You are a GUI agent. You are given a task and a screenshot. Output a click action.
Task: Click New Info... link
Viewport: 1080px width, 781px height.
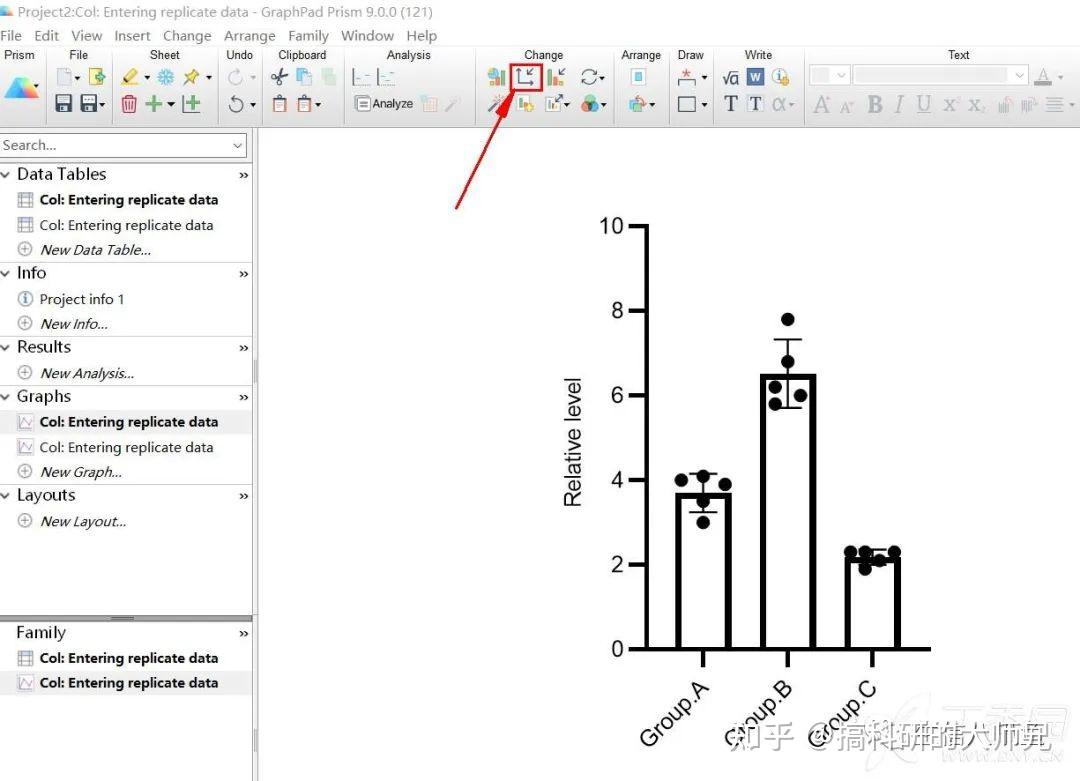pyautogui.click(x=74, y=324)
